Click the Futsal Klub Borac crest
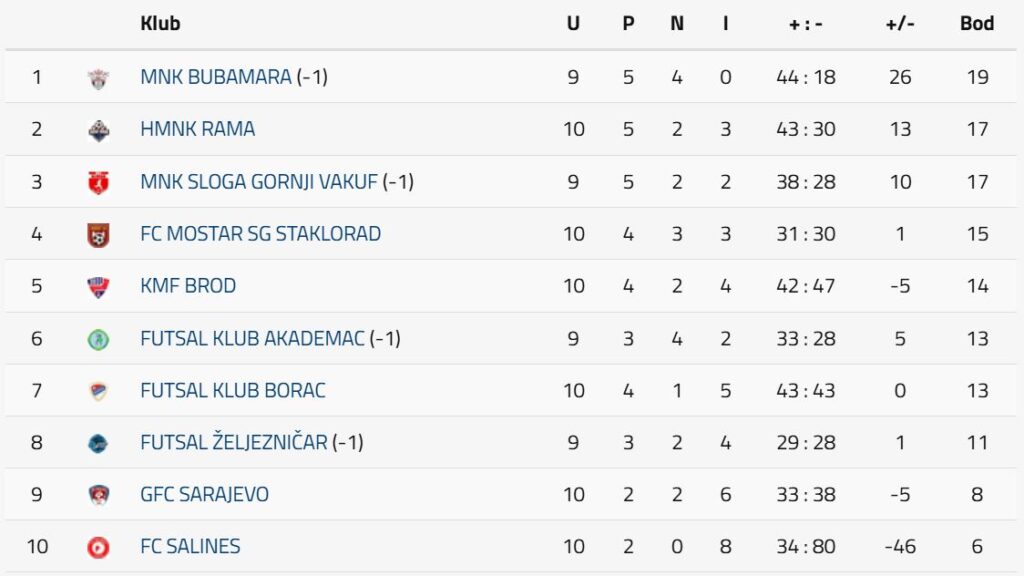This screenshot has height=576, width=1024. 98,391
